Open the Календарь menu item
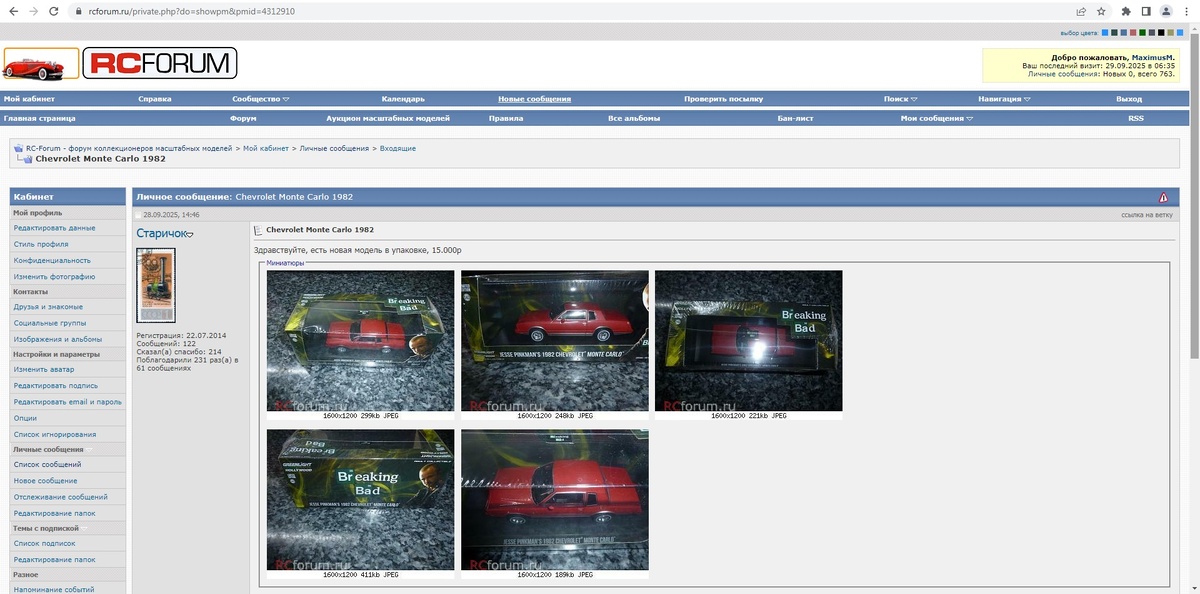This screenshot has width=1200, height=594. point(403,99)
